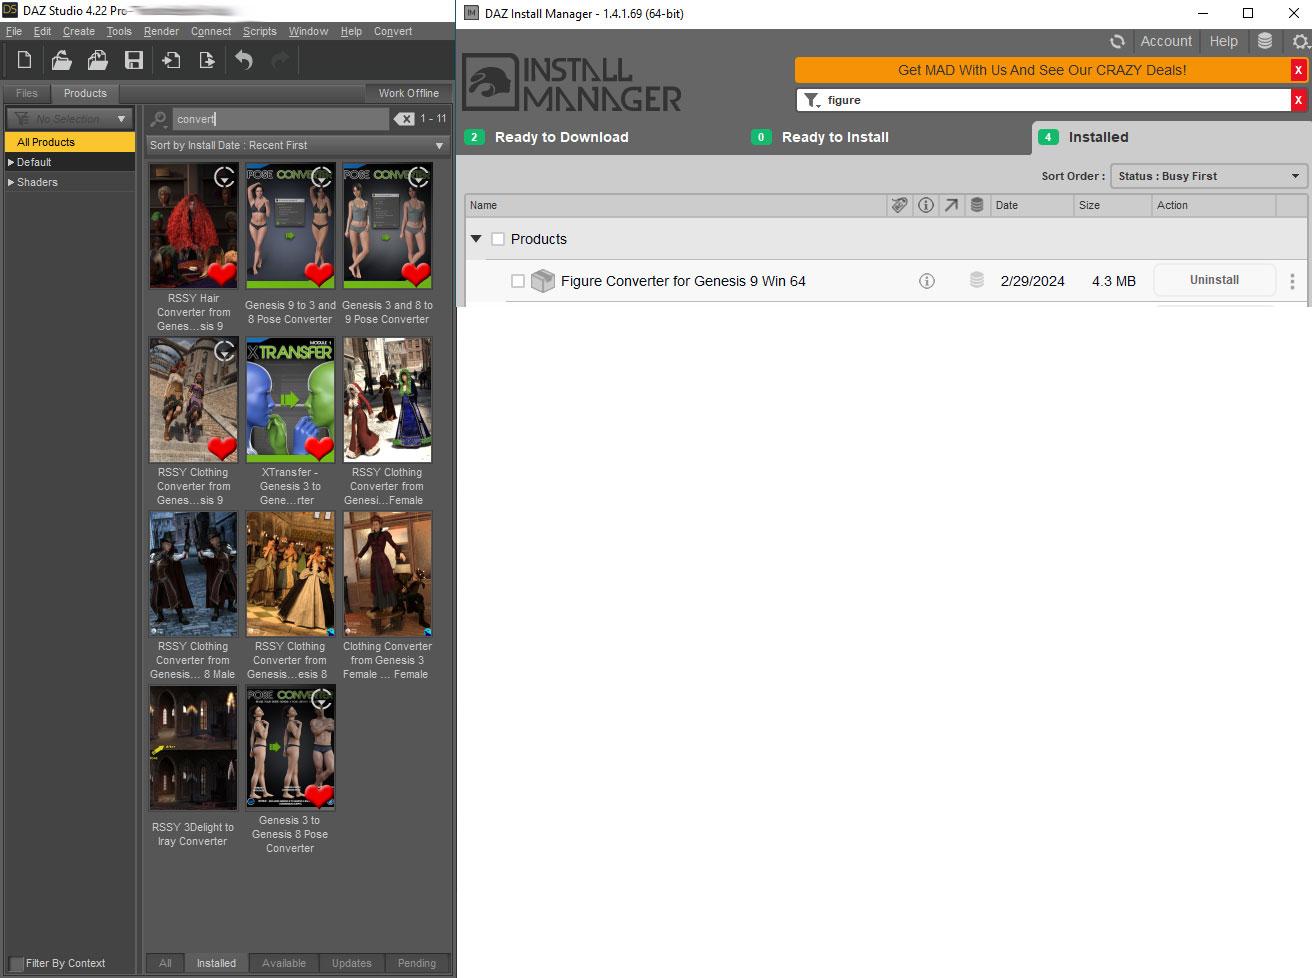Show the Pending products tab
The height and width of the screenshot is (978, 1312).
(417, 964)
